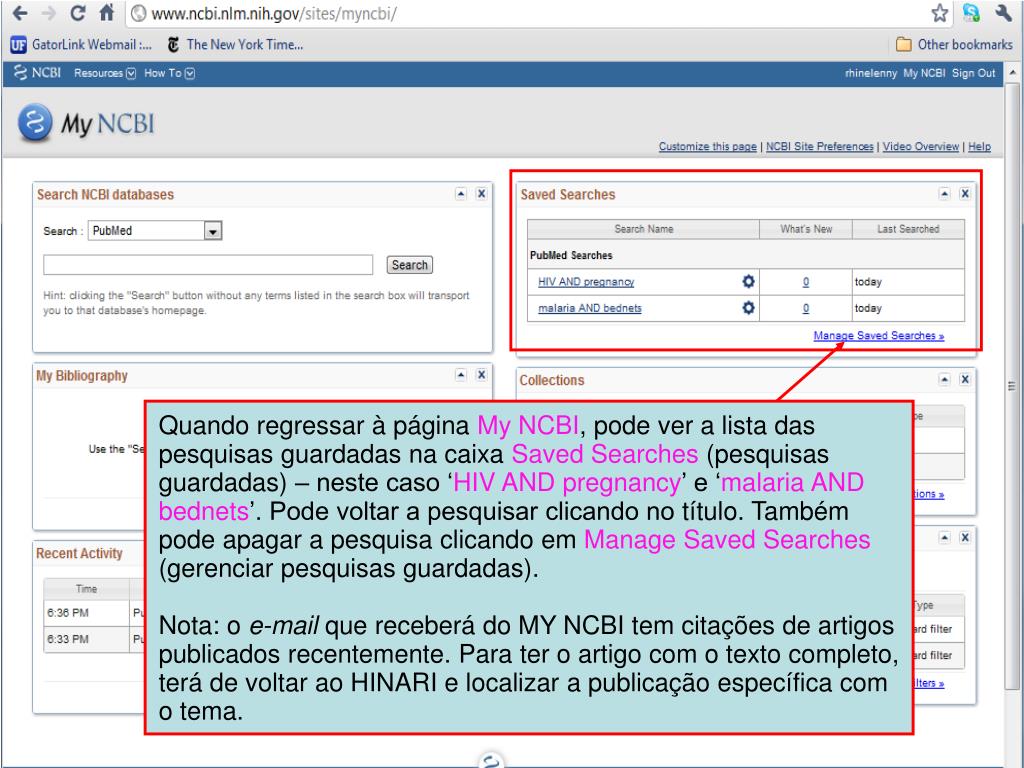Open Manage Saved Searches link
Screen dimensions: 1024x768
(878, 335)
